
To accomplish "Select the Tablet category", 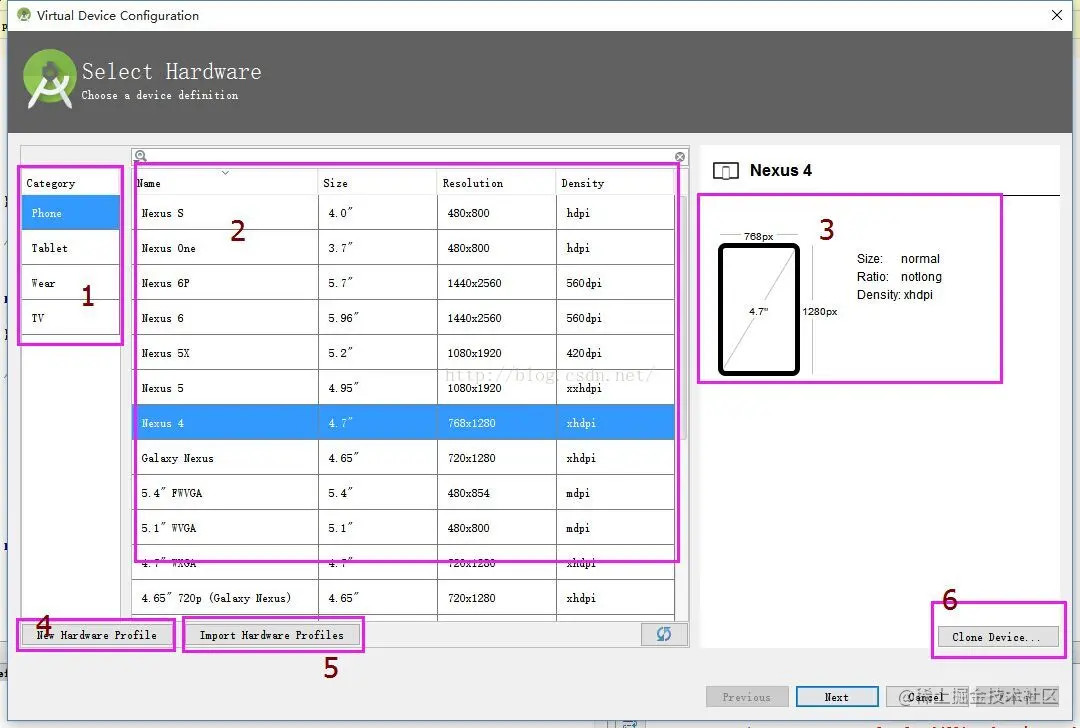I will coord(70,248).
